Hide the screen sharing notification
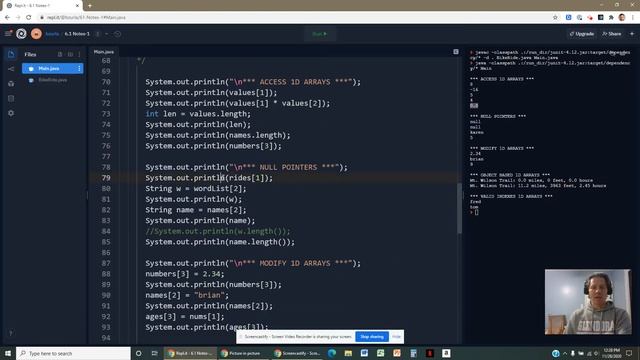This screenshot has width=640, height=360. [x=396, y=337]
